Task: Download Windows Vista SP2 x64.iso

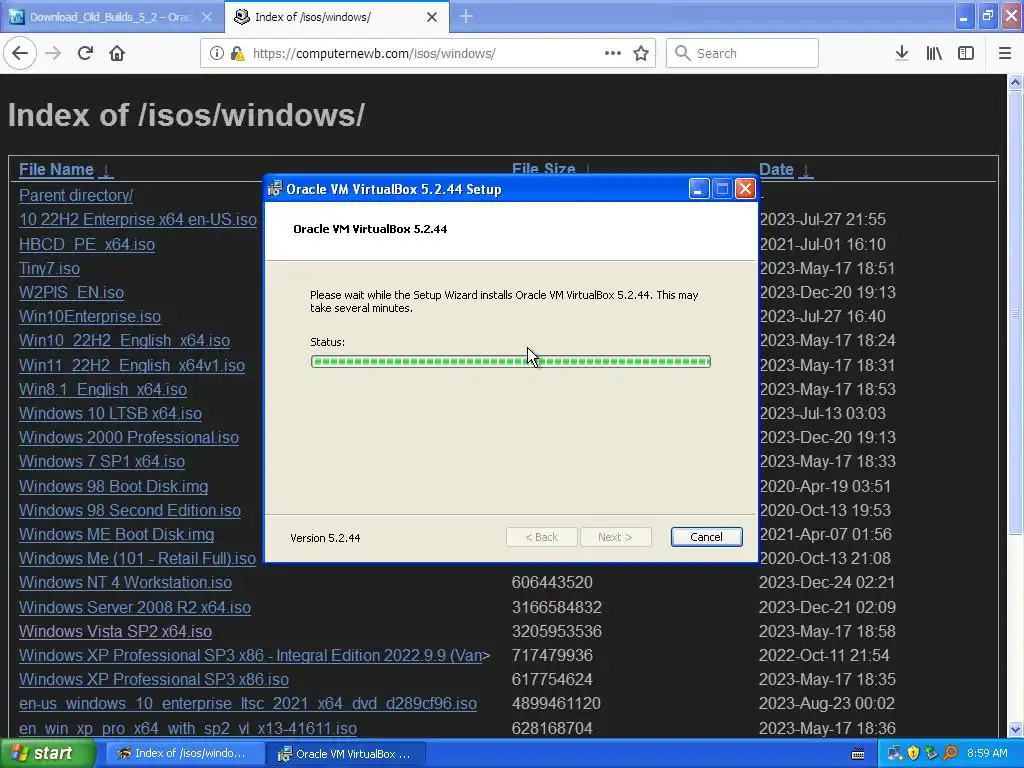Action: (116, 632)
